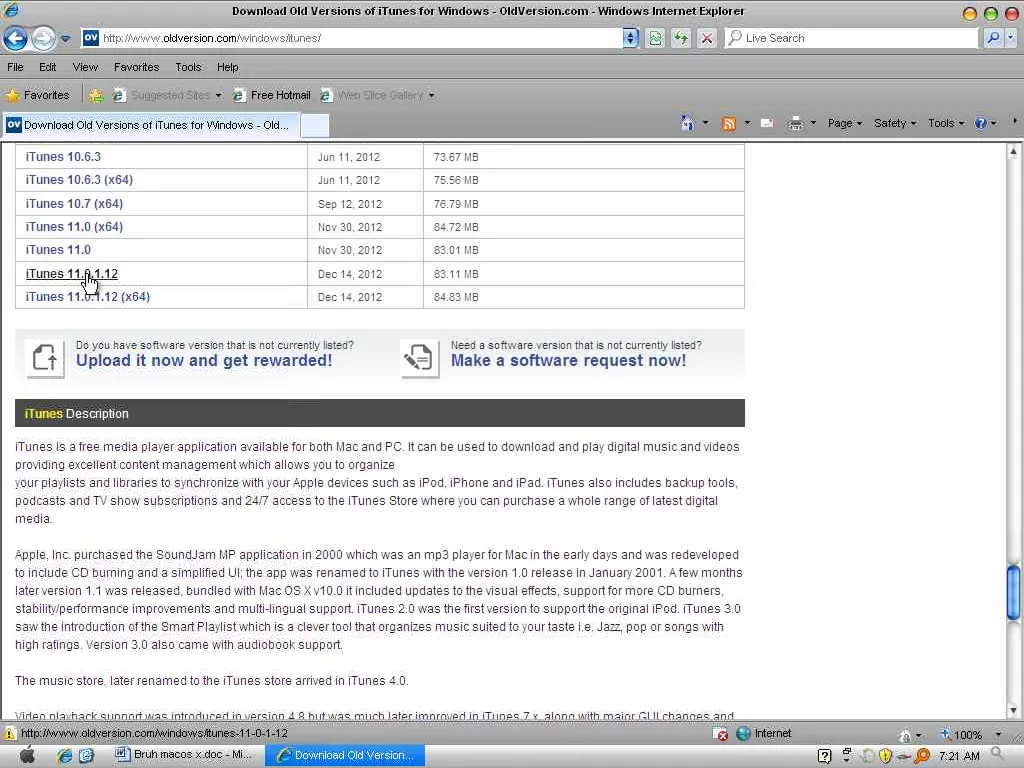This screenshot has width=1024, height=768.
Task: Click the address bar URL field
Action: (353, 38)
